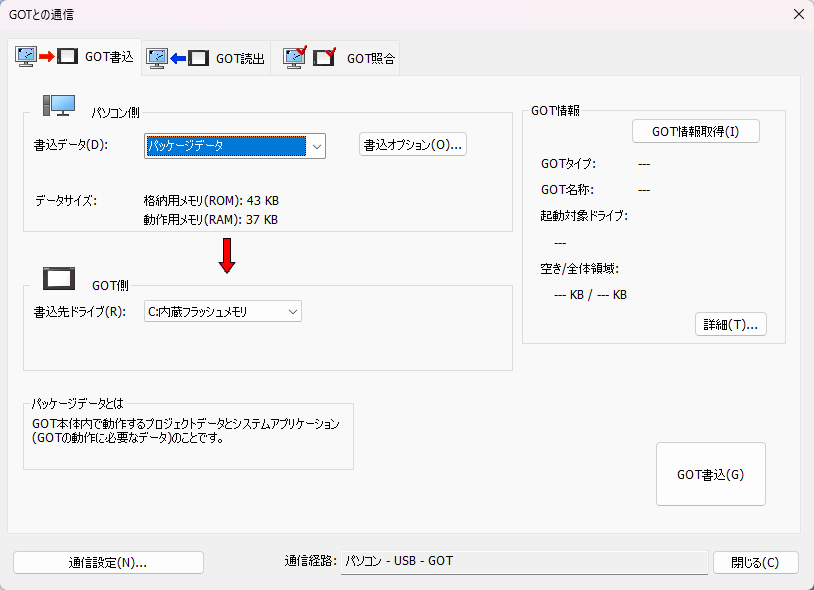Open the 詳細(T)... details button

pyautogui.click(x=730, y=324)
